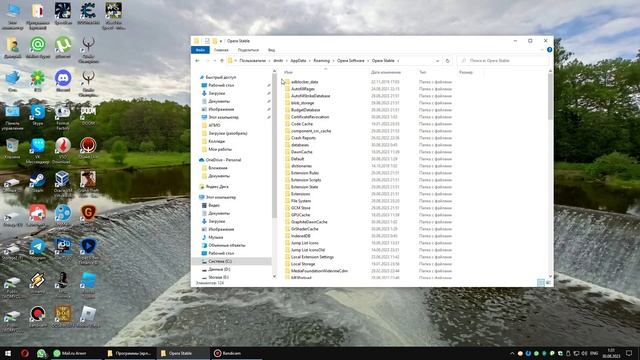The image size is (640, 360).
Task: Refresh the Opera Stable folder view
Action: click(x=447, y=61)
